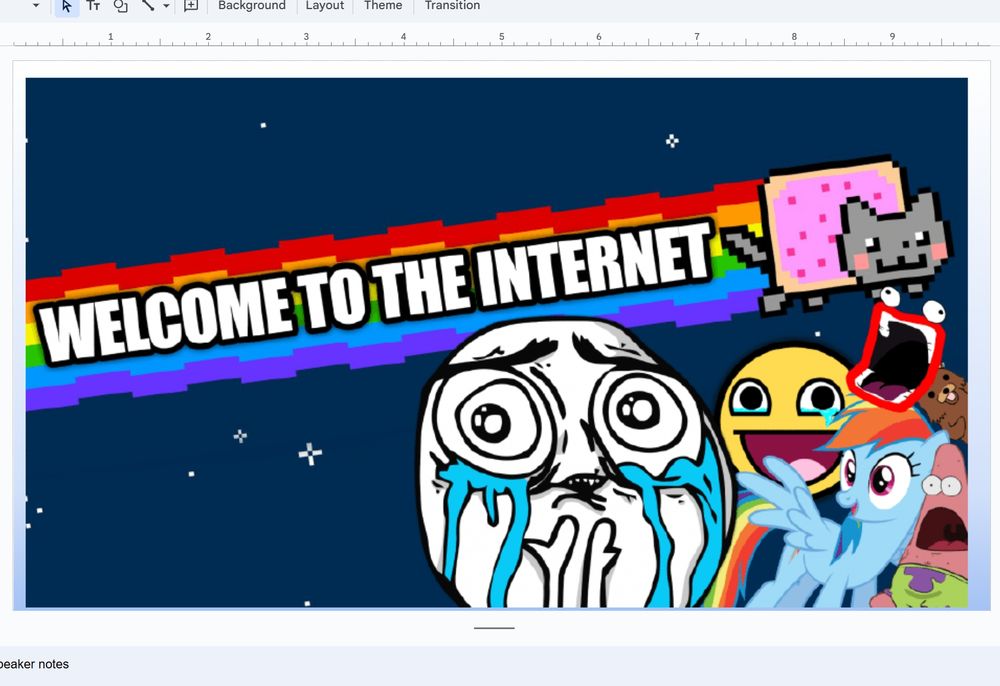1000x686 pixels.
Task: Open the Shape tool
Action: pyautogui.click(x=120, y=7)
